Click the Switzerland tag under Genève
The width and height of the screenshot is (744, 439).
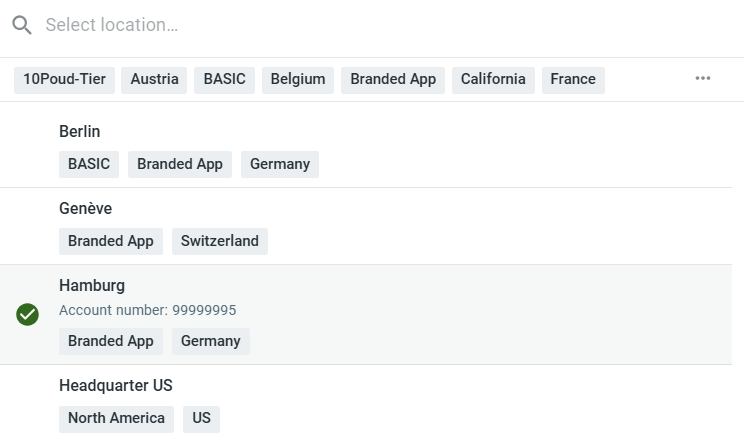click(220, 241)
